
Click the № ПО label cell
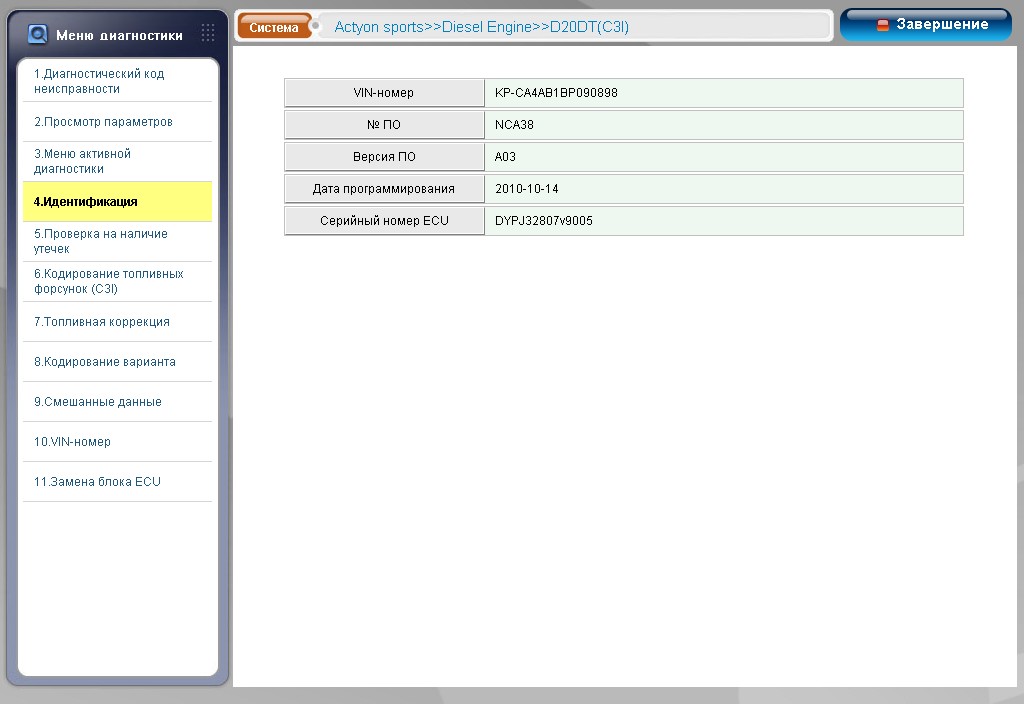[x=384, y=125]
